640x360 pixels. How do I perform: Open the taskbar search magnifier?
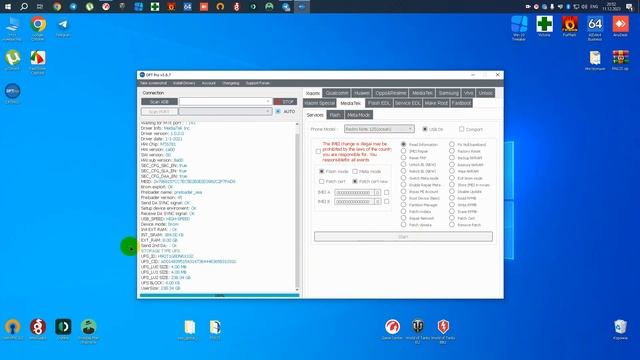coord(24,7)
